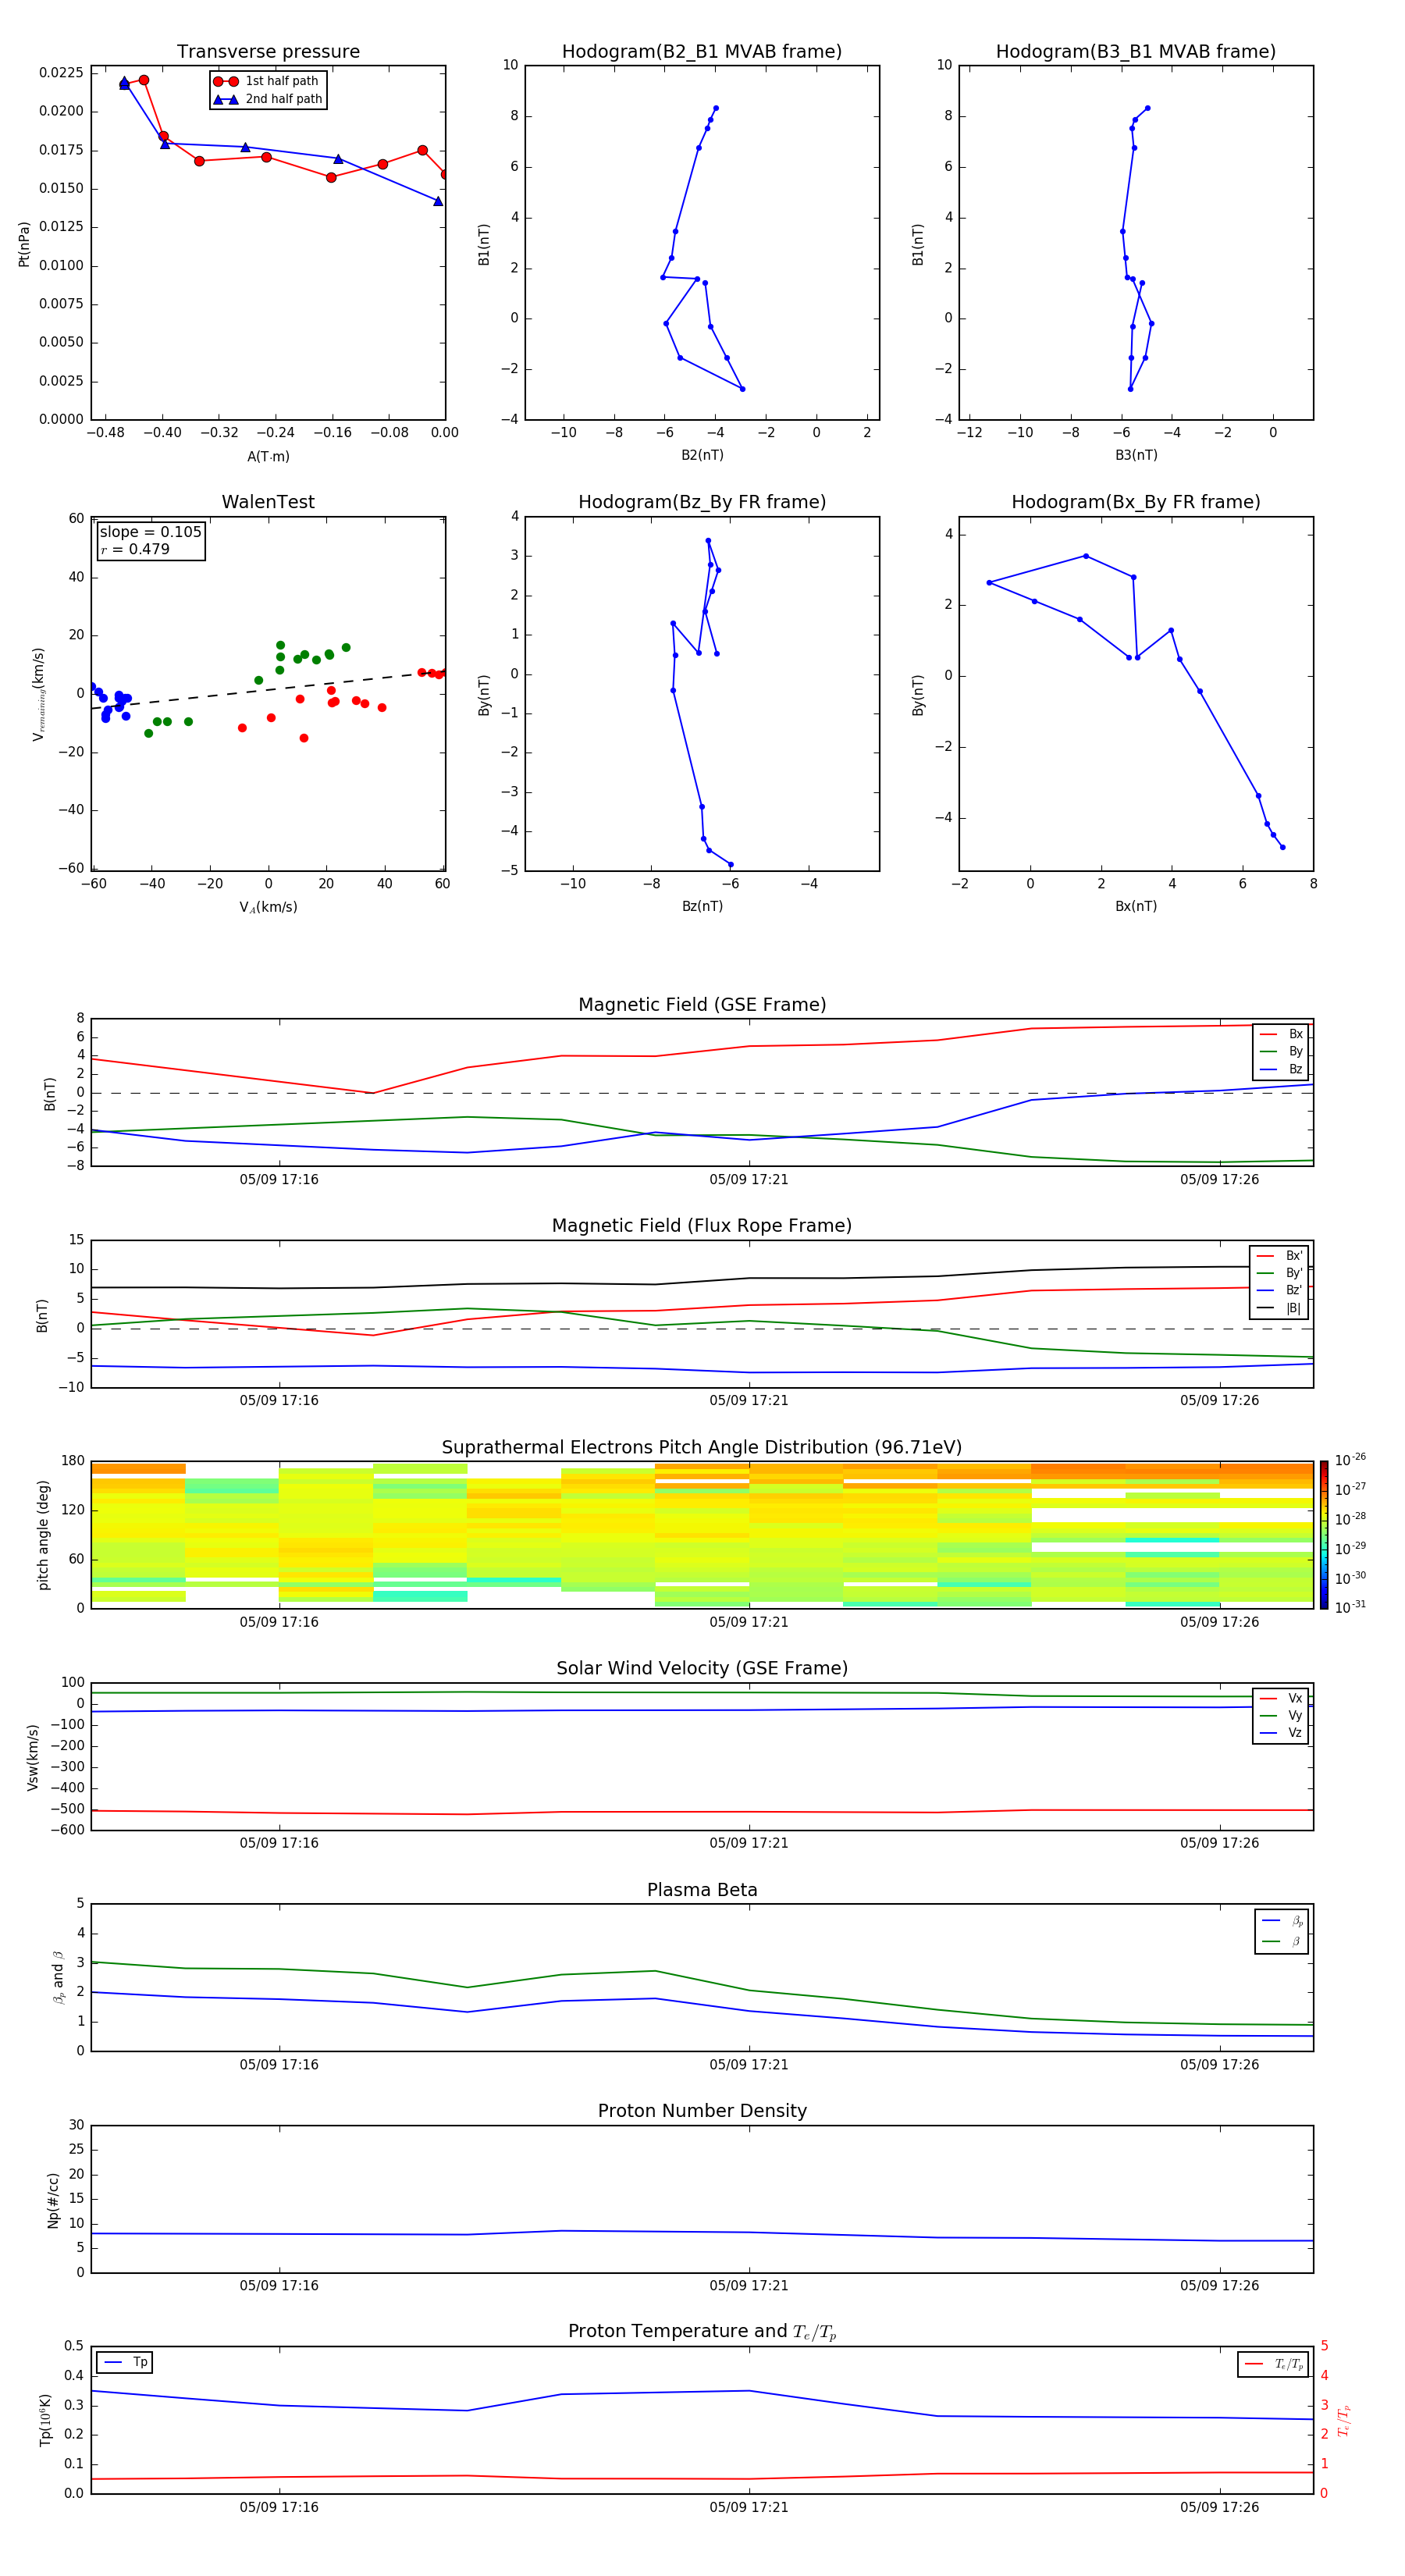Click the "Proton Temperature and Te/Tp" title
The height and width of the screenshot is (2576, 1405).
[x=702, y=2332]
